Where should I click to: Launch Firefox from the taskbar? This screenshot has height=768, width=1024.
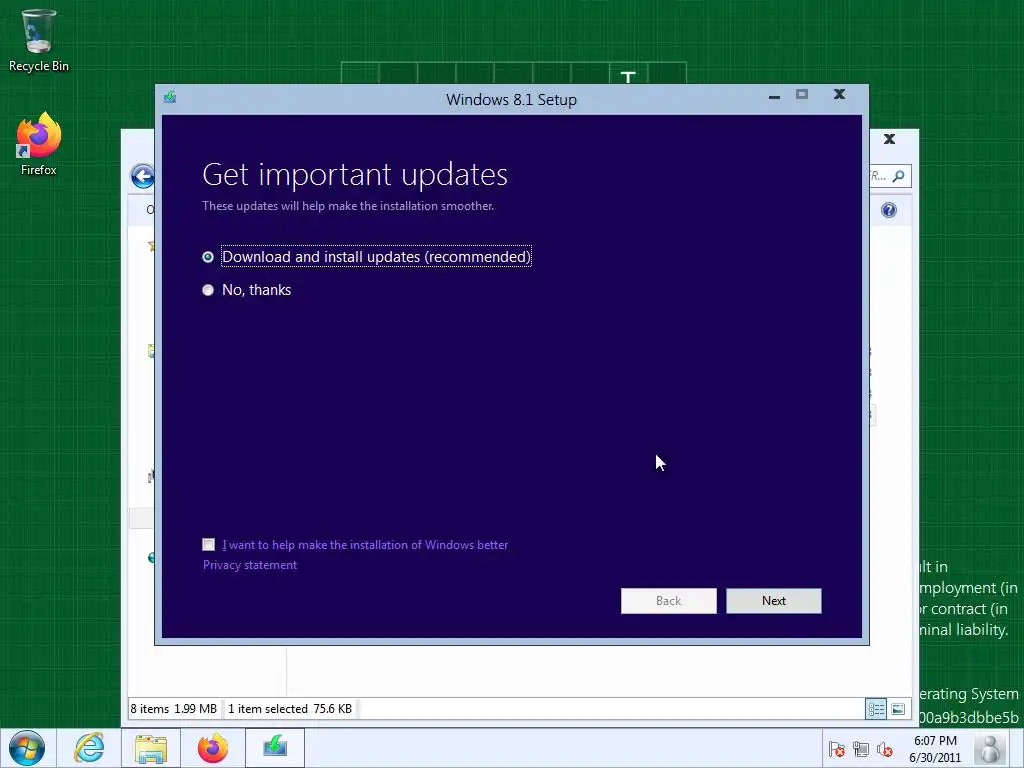(x=213, y=748)
